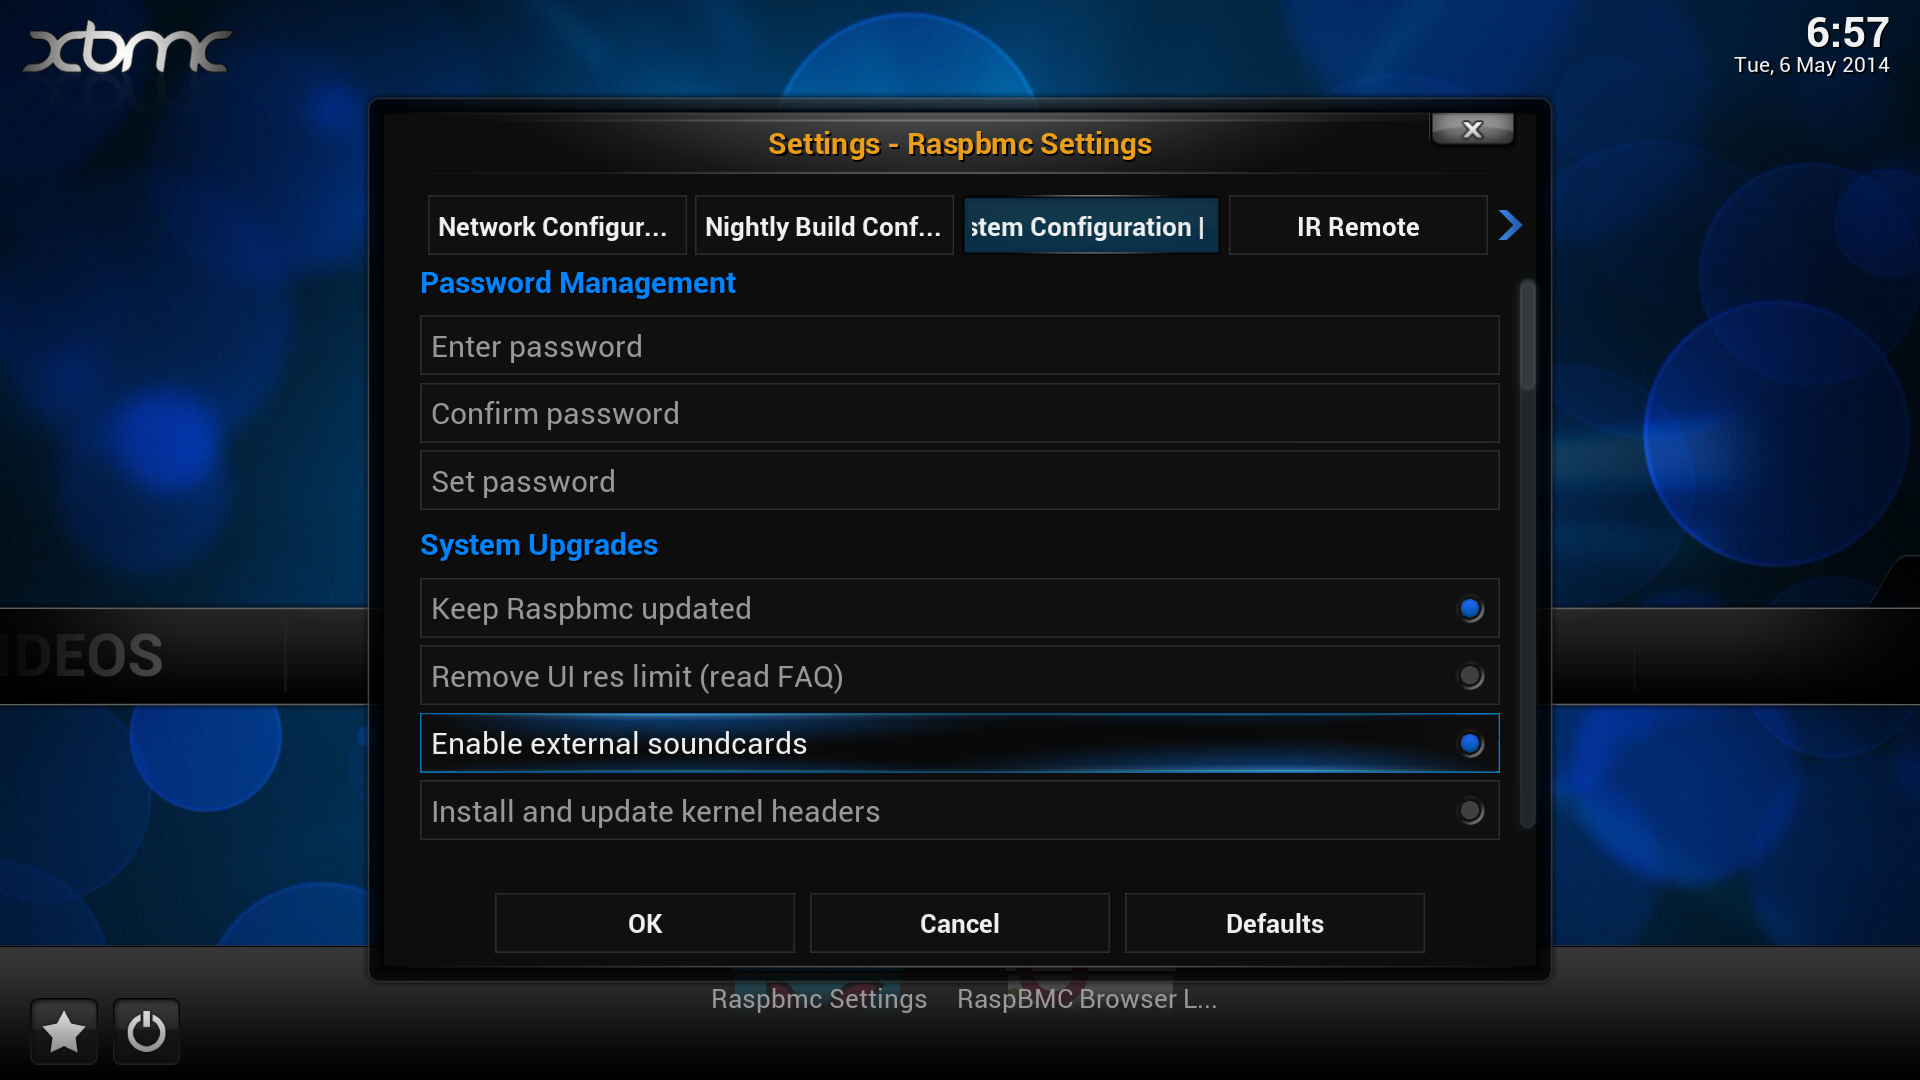This screenshot has height=1080, width=1920.
Task: Open Nightly Build Configuration tab
Action: coord(824,226)
